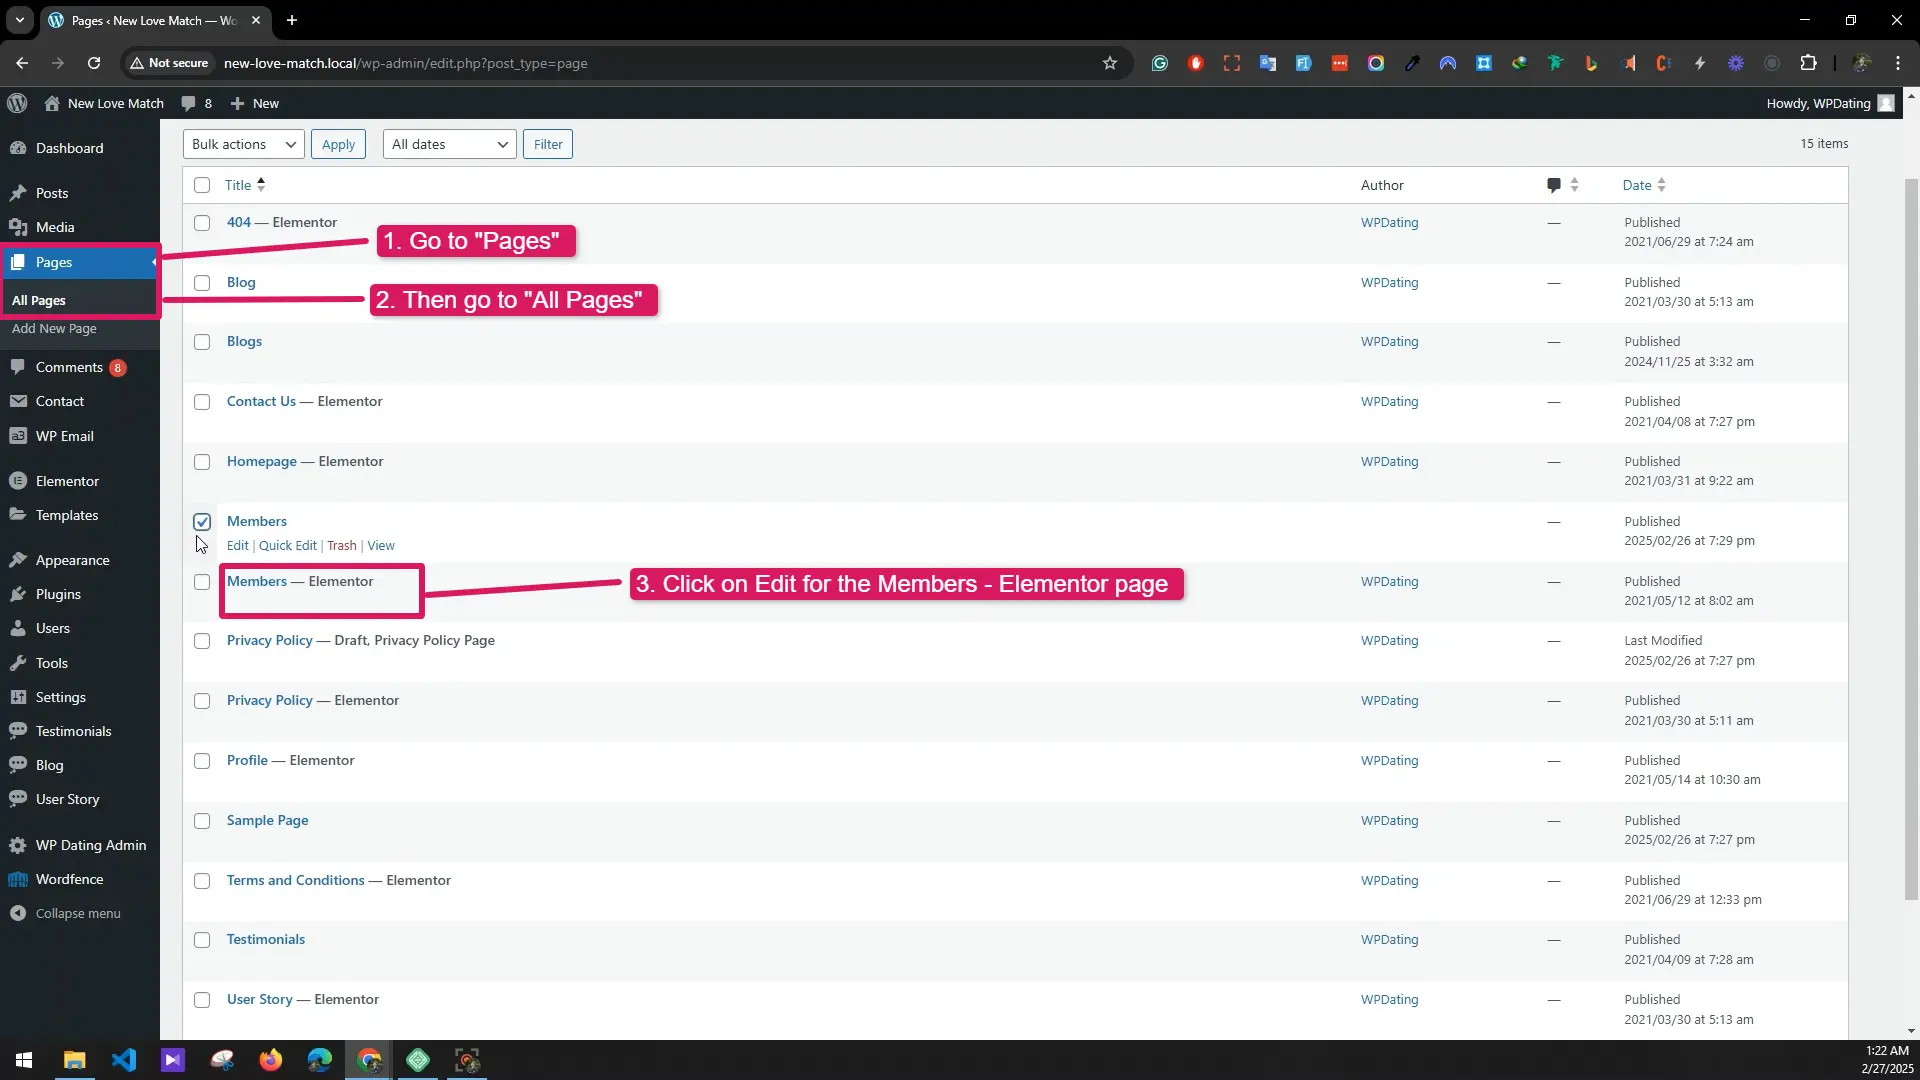
Task: Click the Wordfence icon in sidebar
Action: (18, 879)
